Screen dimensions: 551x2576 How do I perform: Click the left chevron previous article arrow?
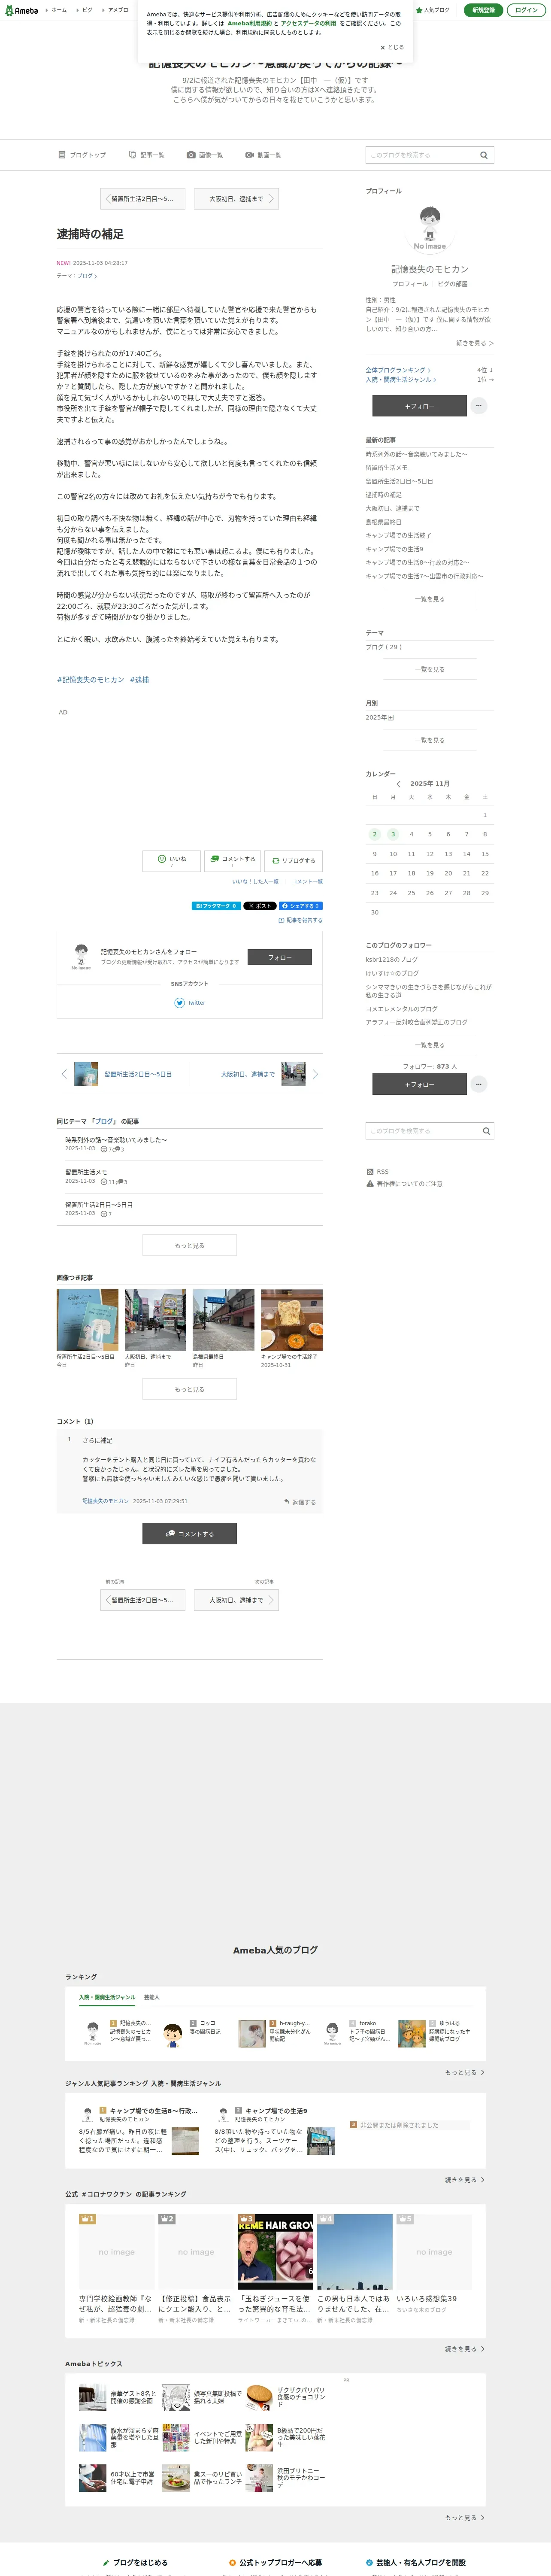click(64, 1074)
